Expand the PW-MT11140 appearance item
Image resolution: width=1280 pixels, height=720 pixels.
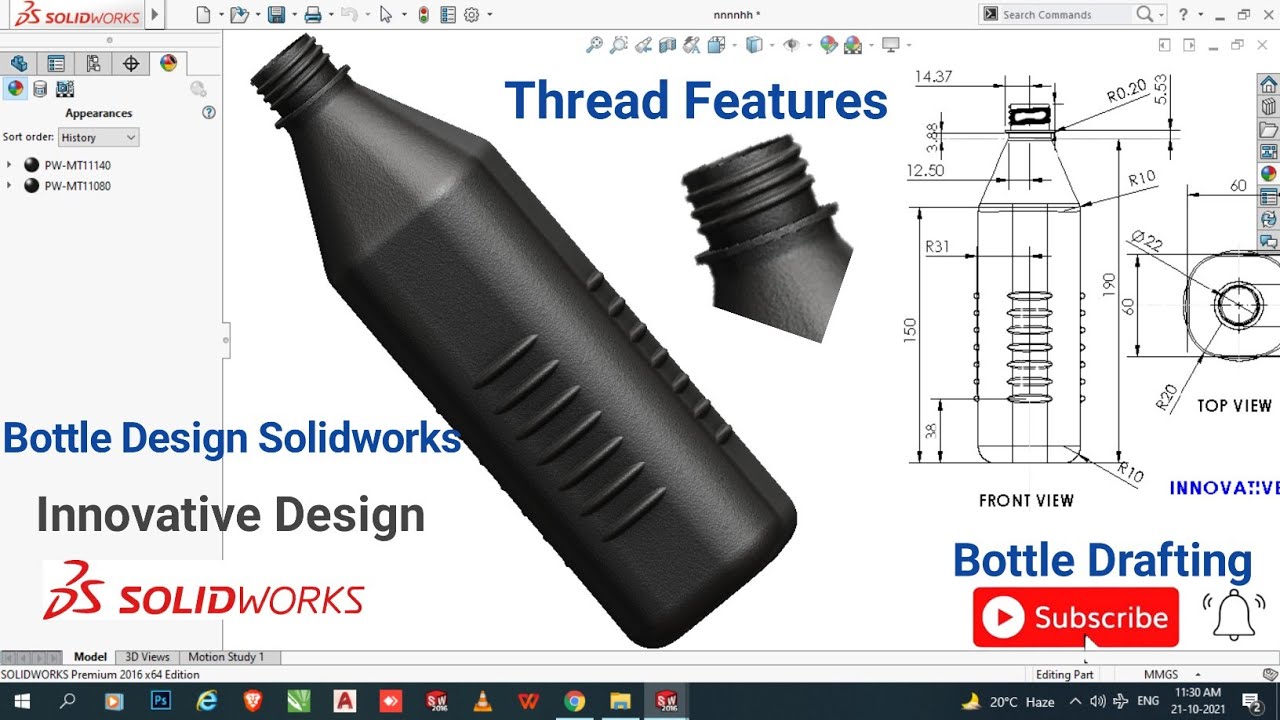click(x=9, y=164)
